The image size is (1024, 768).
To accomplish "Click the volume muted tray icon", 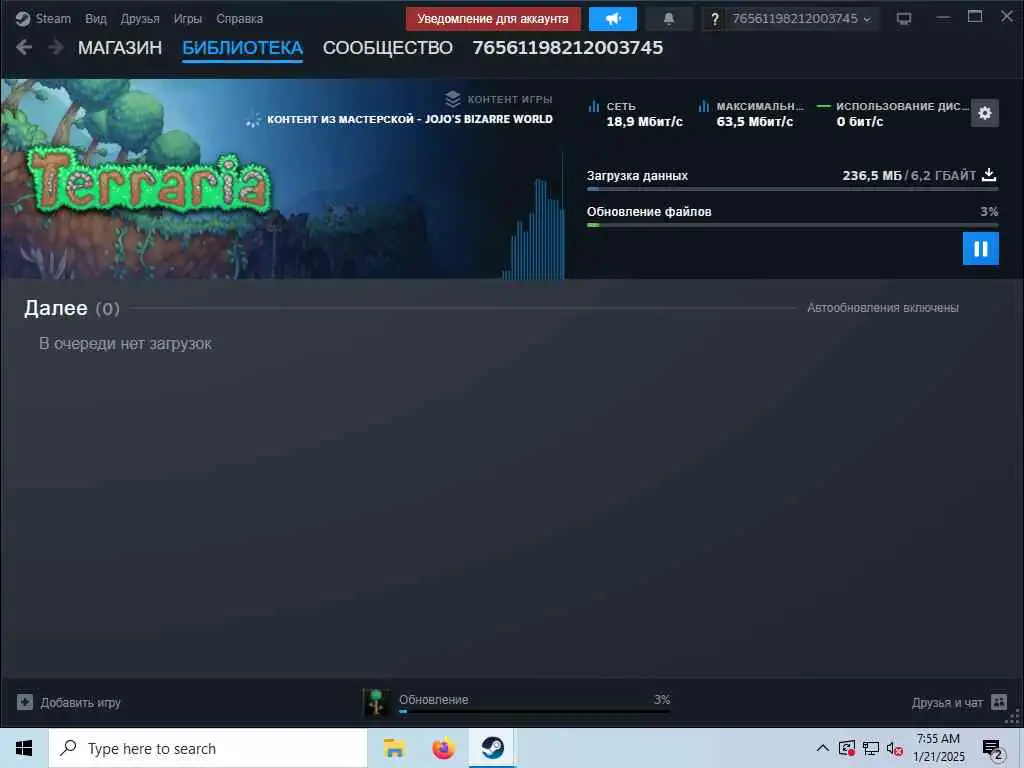I will point(894,748).
